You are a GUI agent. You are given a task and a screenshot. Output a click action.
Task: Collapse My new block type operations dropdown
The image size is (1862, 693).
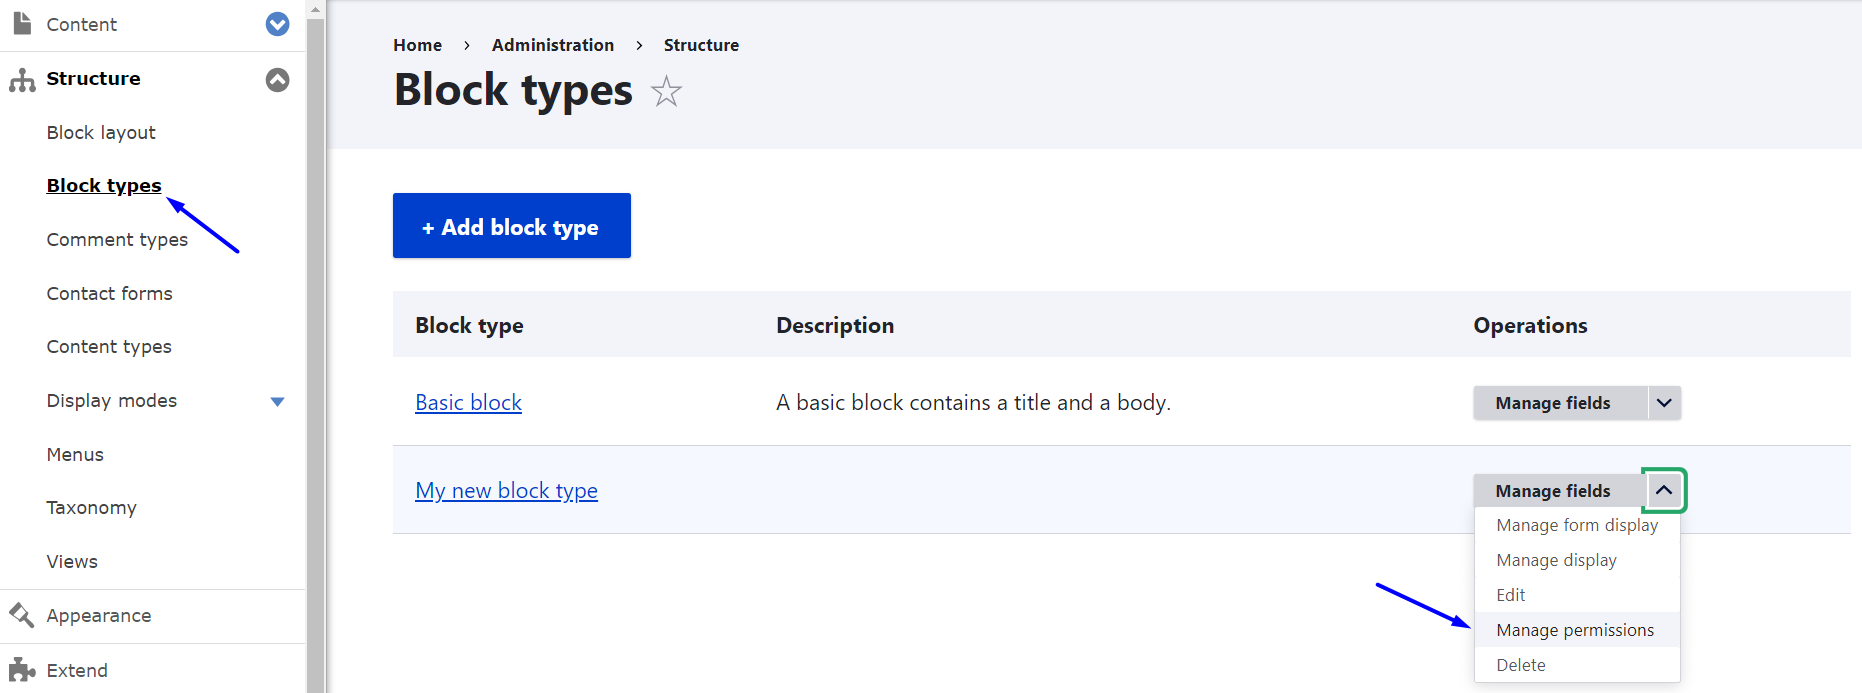pyautogui.click(x=1664, y=490)
